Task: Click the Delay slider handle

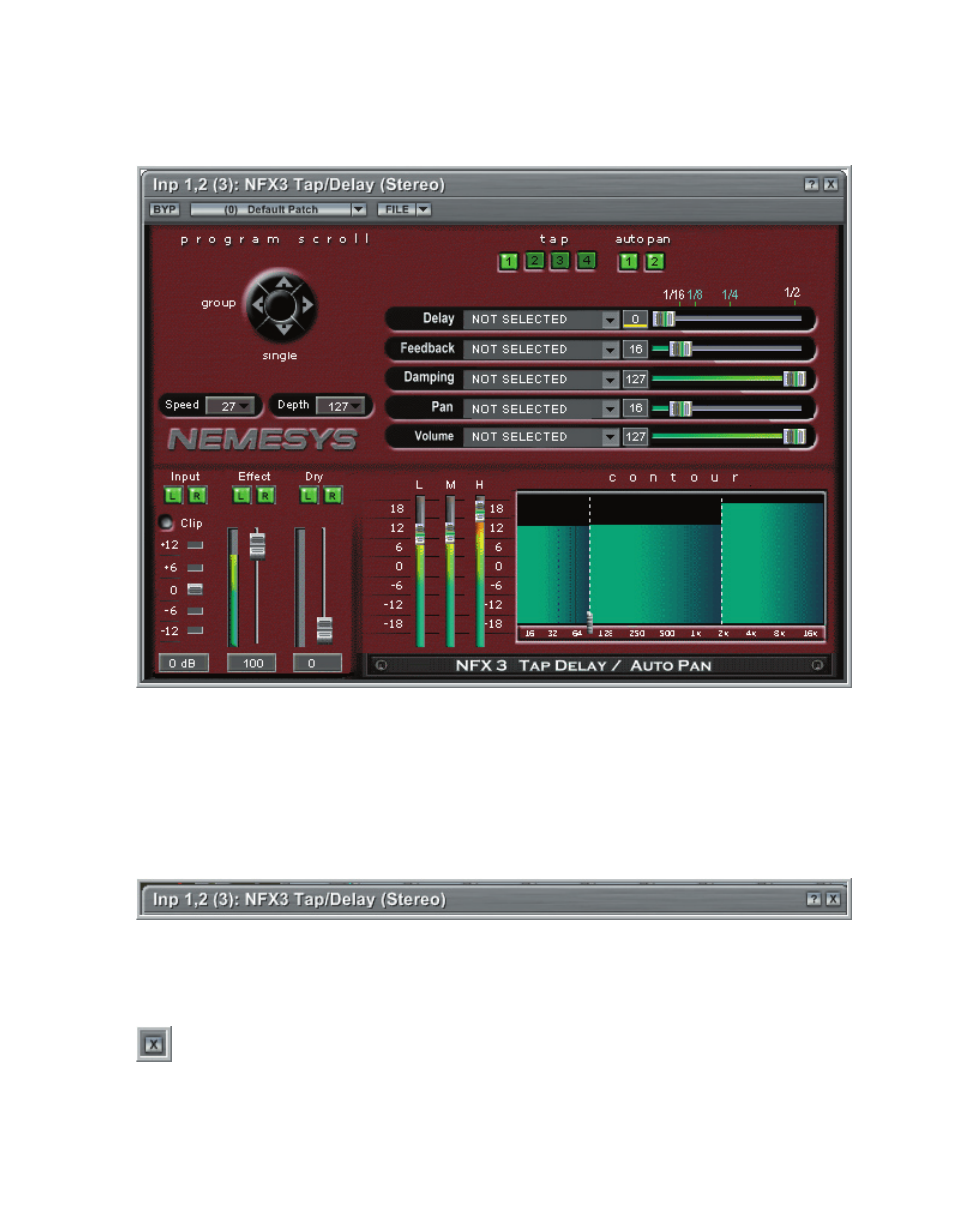Action: 664,319
